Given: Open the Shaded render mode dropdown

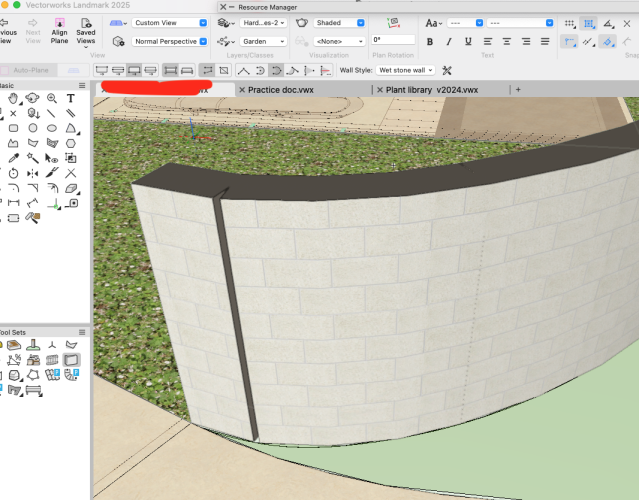Looking at the screenshot, I should (337, 22).
